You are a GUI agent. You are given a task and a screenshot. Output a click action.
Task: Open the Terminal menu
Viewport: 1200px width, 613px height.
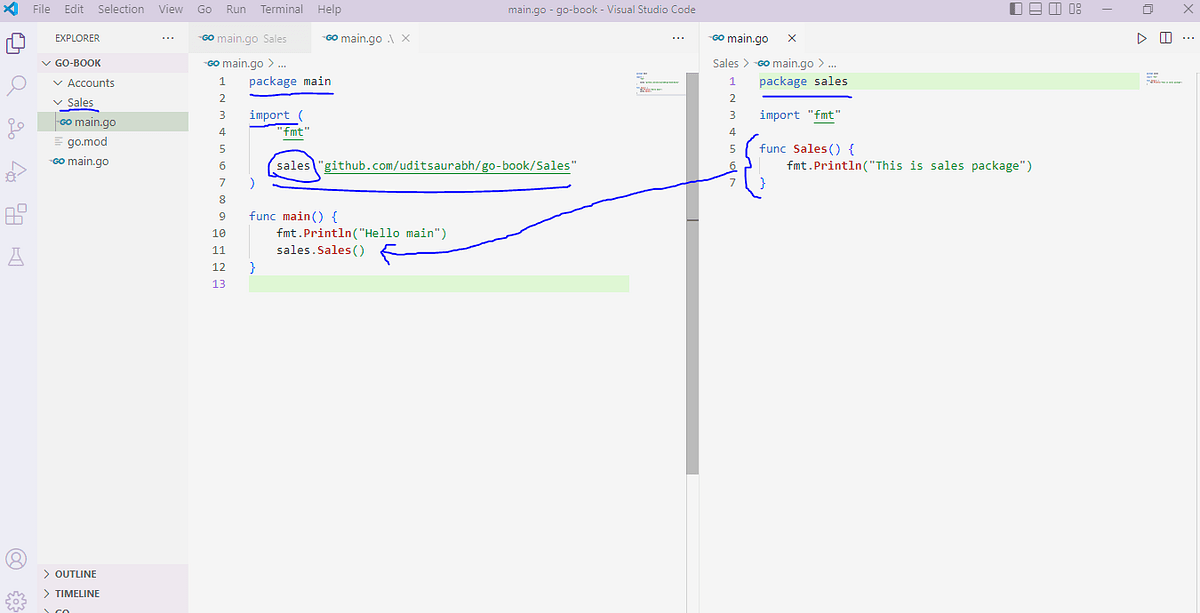[x=281, y=9]
